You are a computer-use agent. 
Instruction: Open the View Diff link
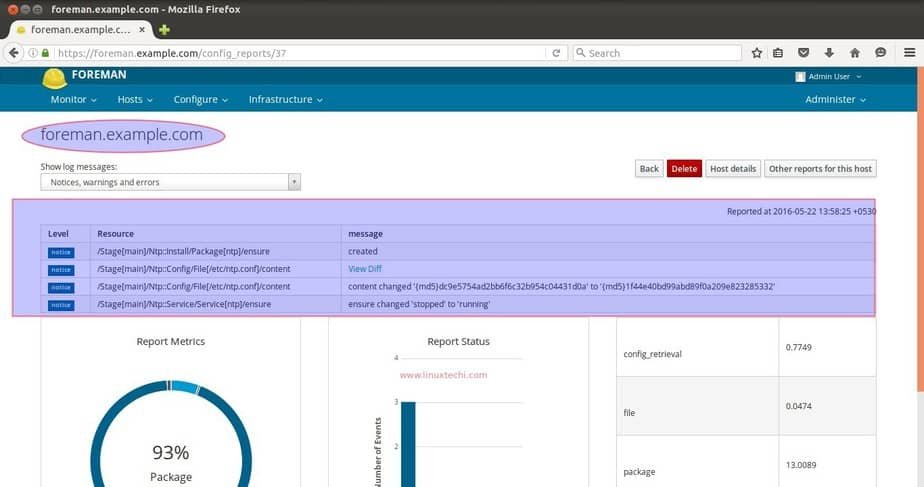(365, 269)
